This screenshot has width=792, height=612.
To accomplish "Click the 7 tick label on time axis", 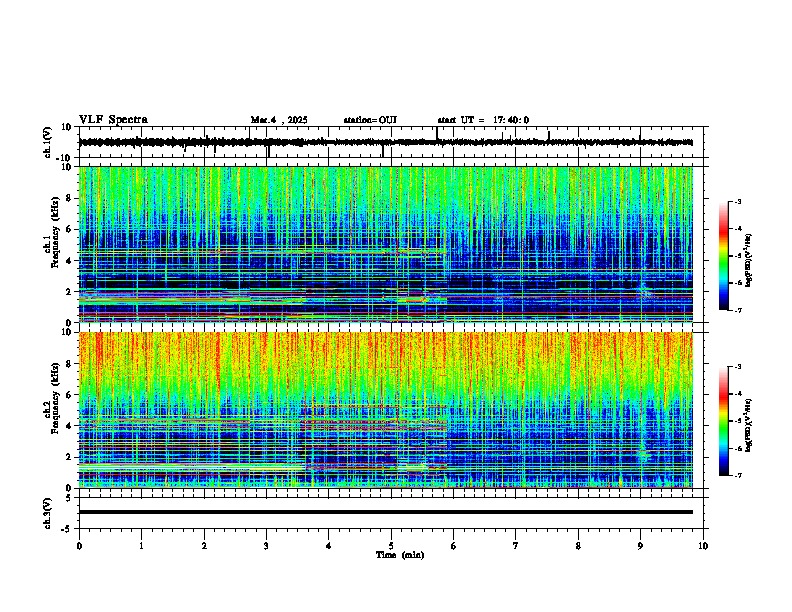I will (516, 546).
